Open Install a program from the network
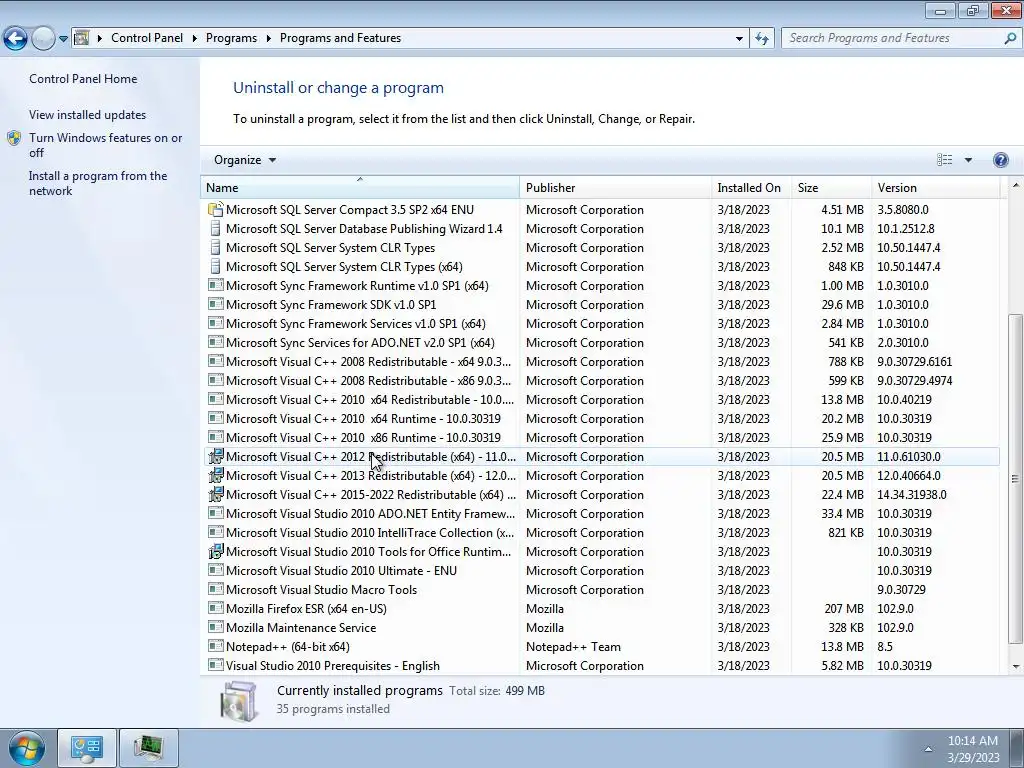The height and width of the screenshot is (768, 1024). [x=98, y=184]
